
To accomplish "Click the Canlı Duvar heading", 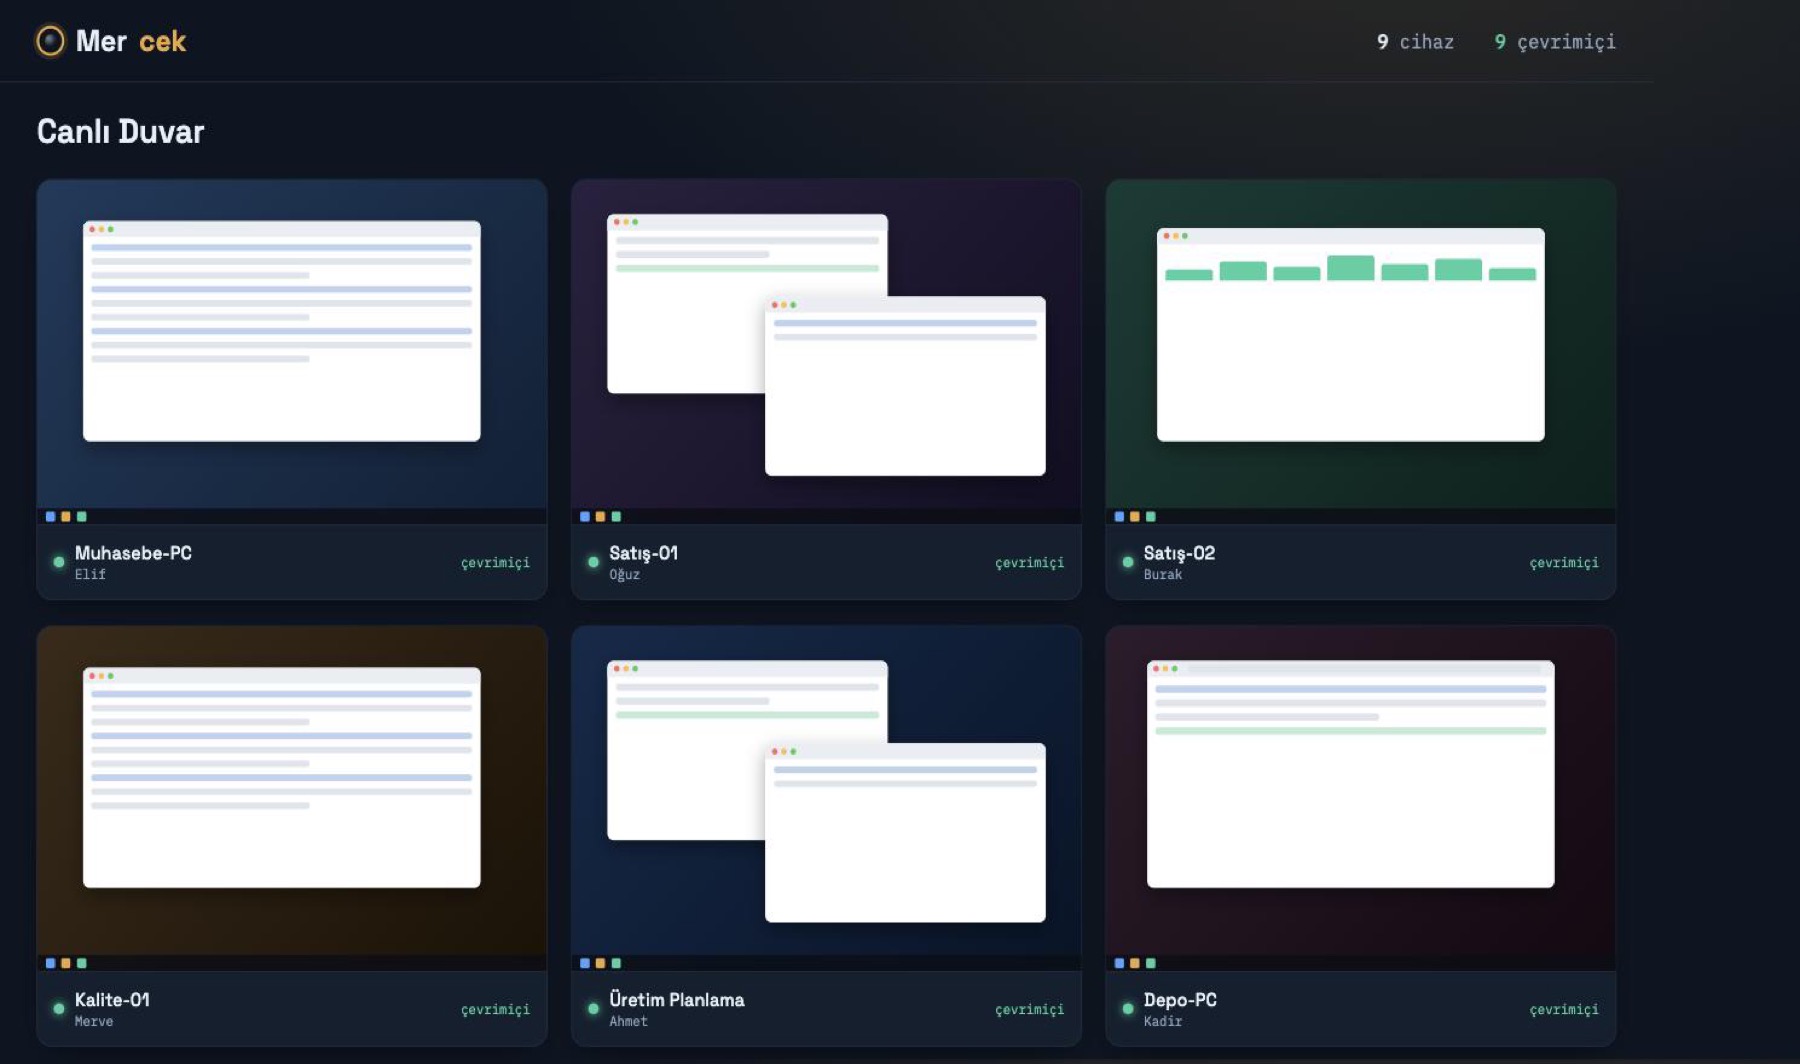I will click(x=120, y=132).
